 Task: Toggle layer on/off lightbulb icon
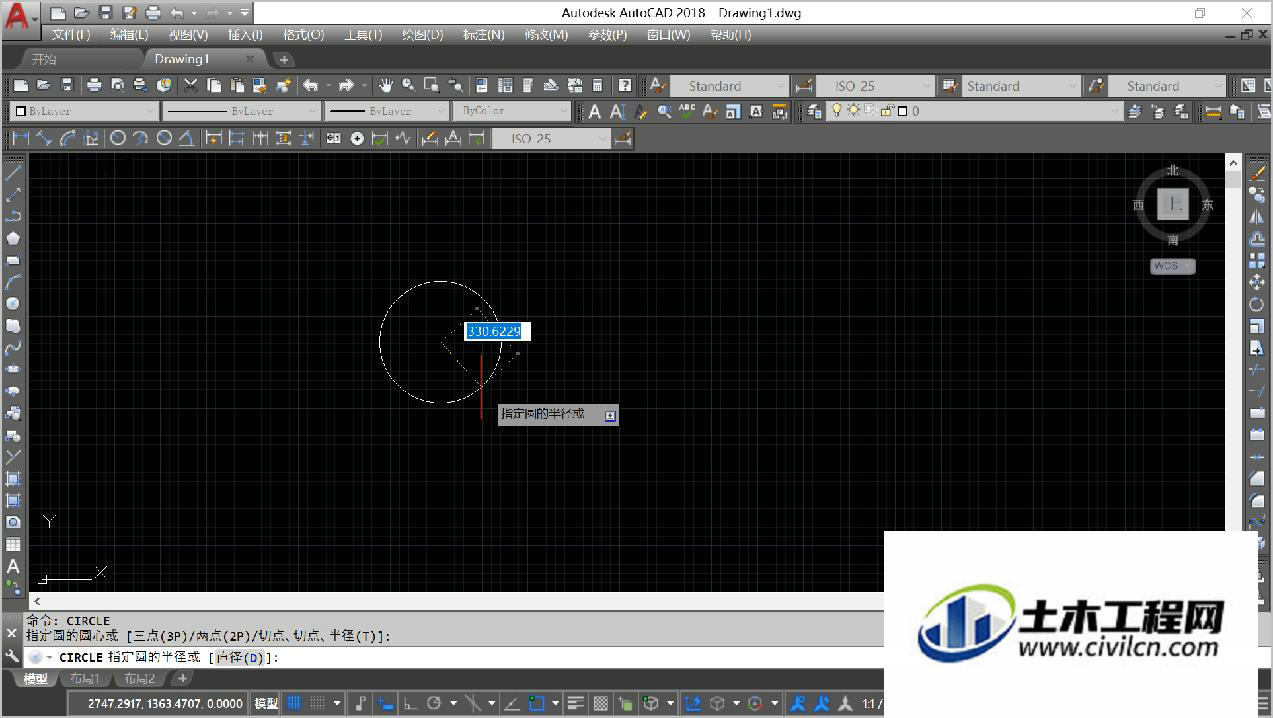click(x=838, y=111)
